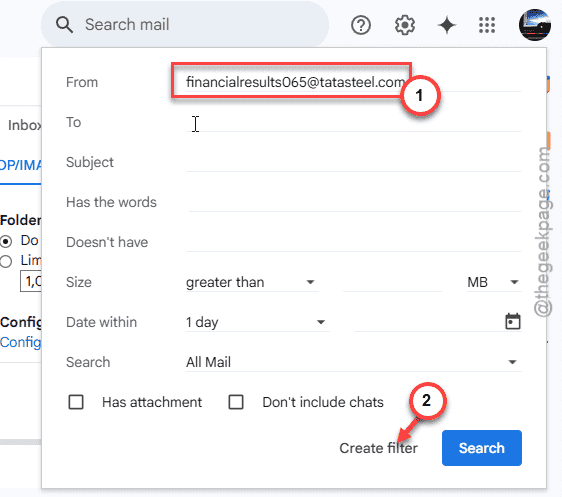Click the POP/IMAP settings tab
Screen dimensions: 562x497
coord(20,165)
